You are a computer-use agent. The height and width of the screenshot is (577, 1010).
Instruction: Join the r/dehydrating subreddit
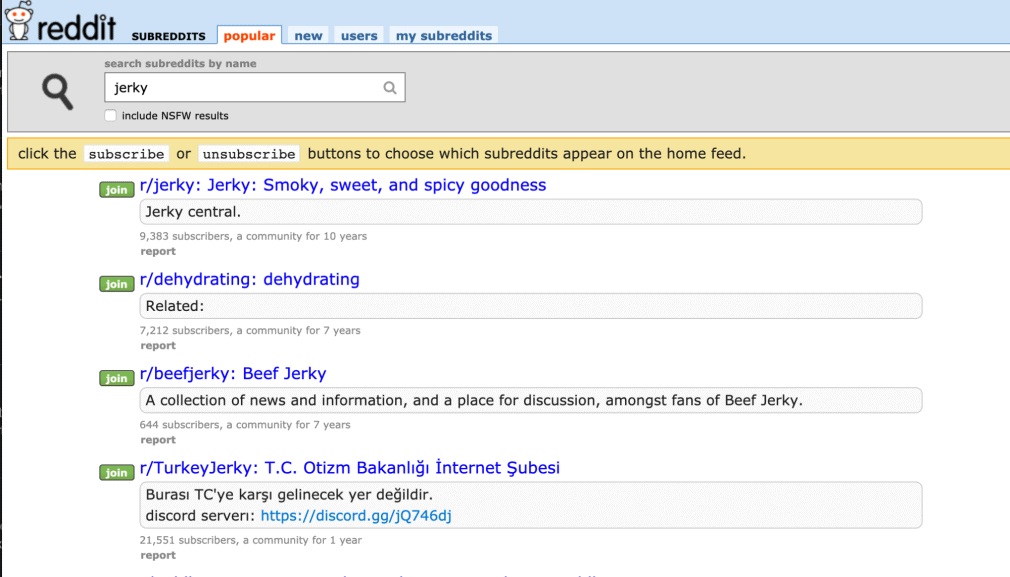(x=117, y=284)
